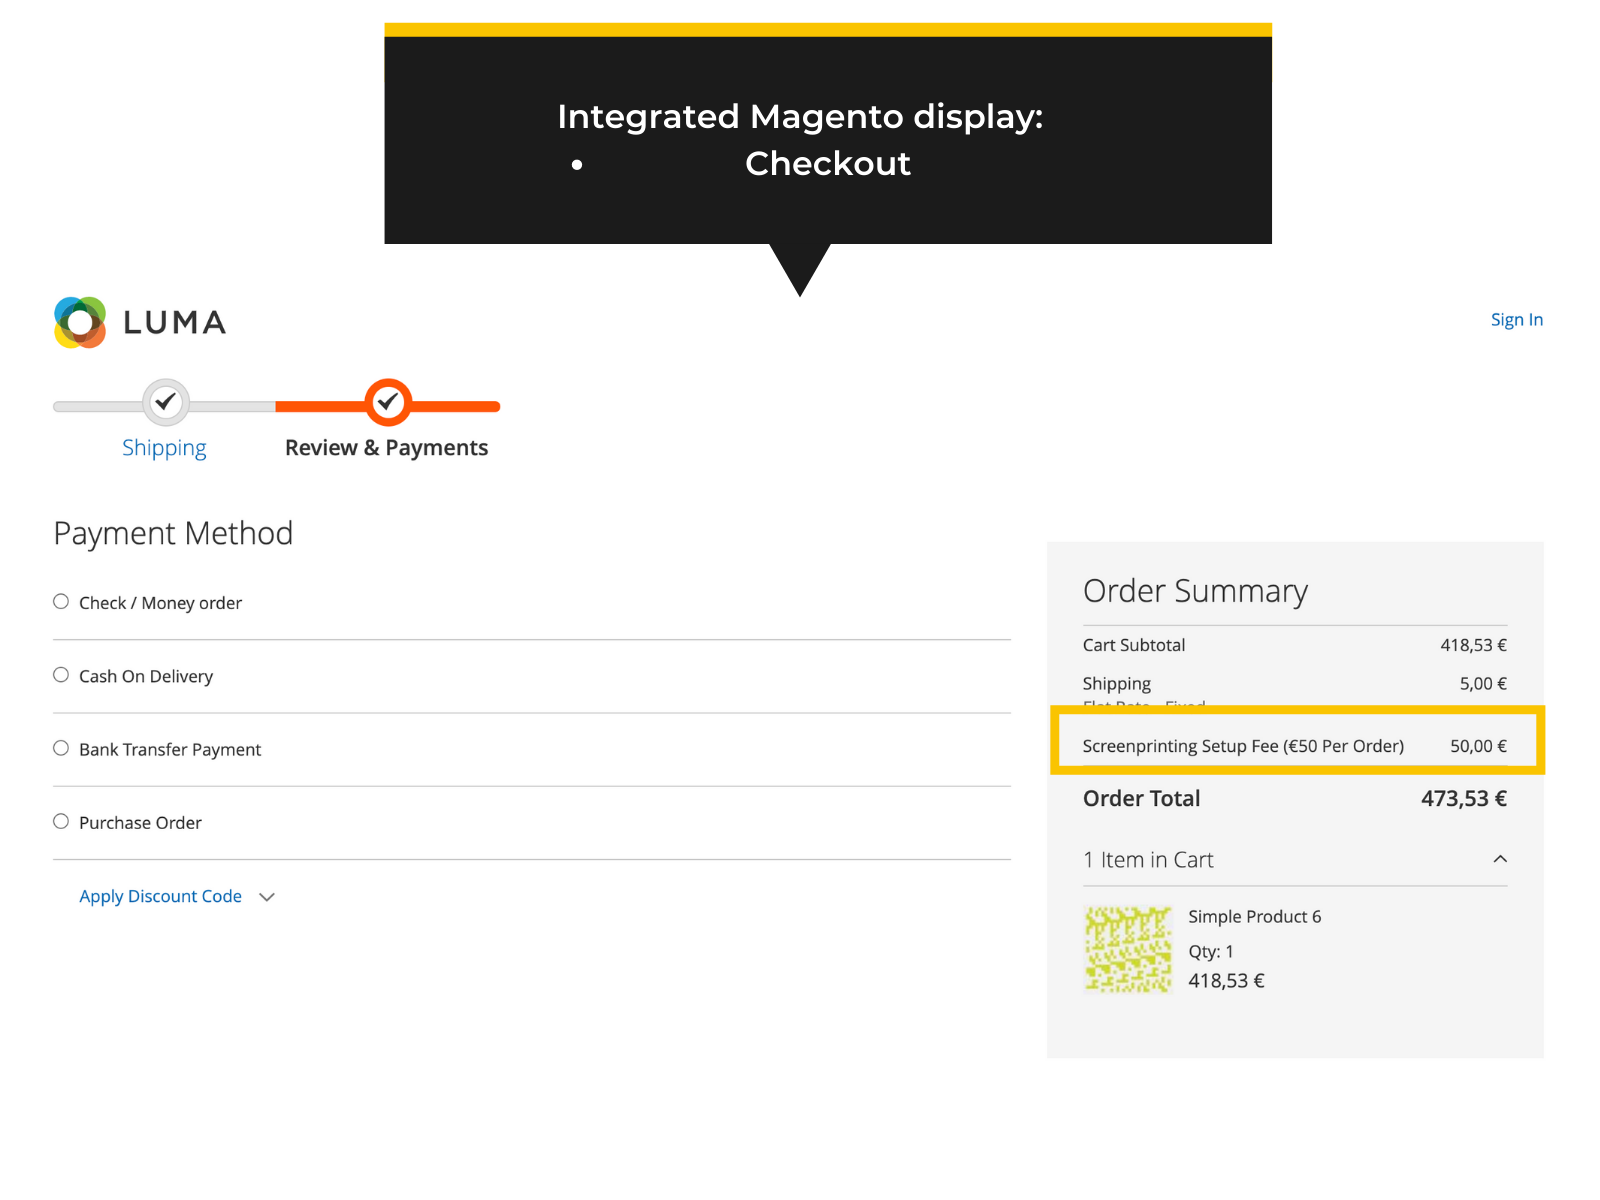Image resolution: width=1600 pixels, height=1200 pixels.
Task: Click the highlighted Screenprinting Setup Fee row
Action: point(1294,744)
